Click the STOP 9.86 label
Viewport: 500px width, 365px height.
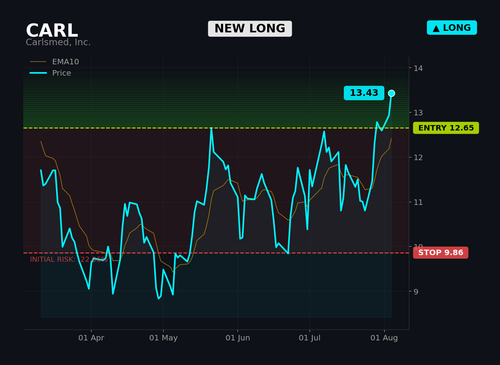pyautogui.click(x=441, y=253)
